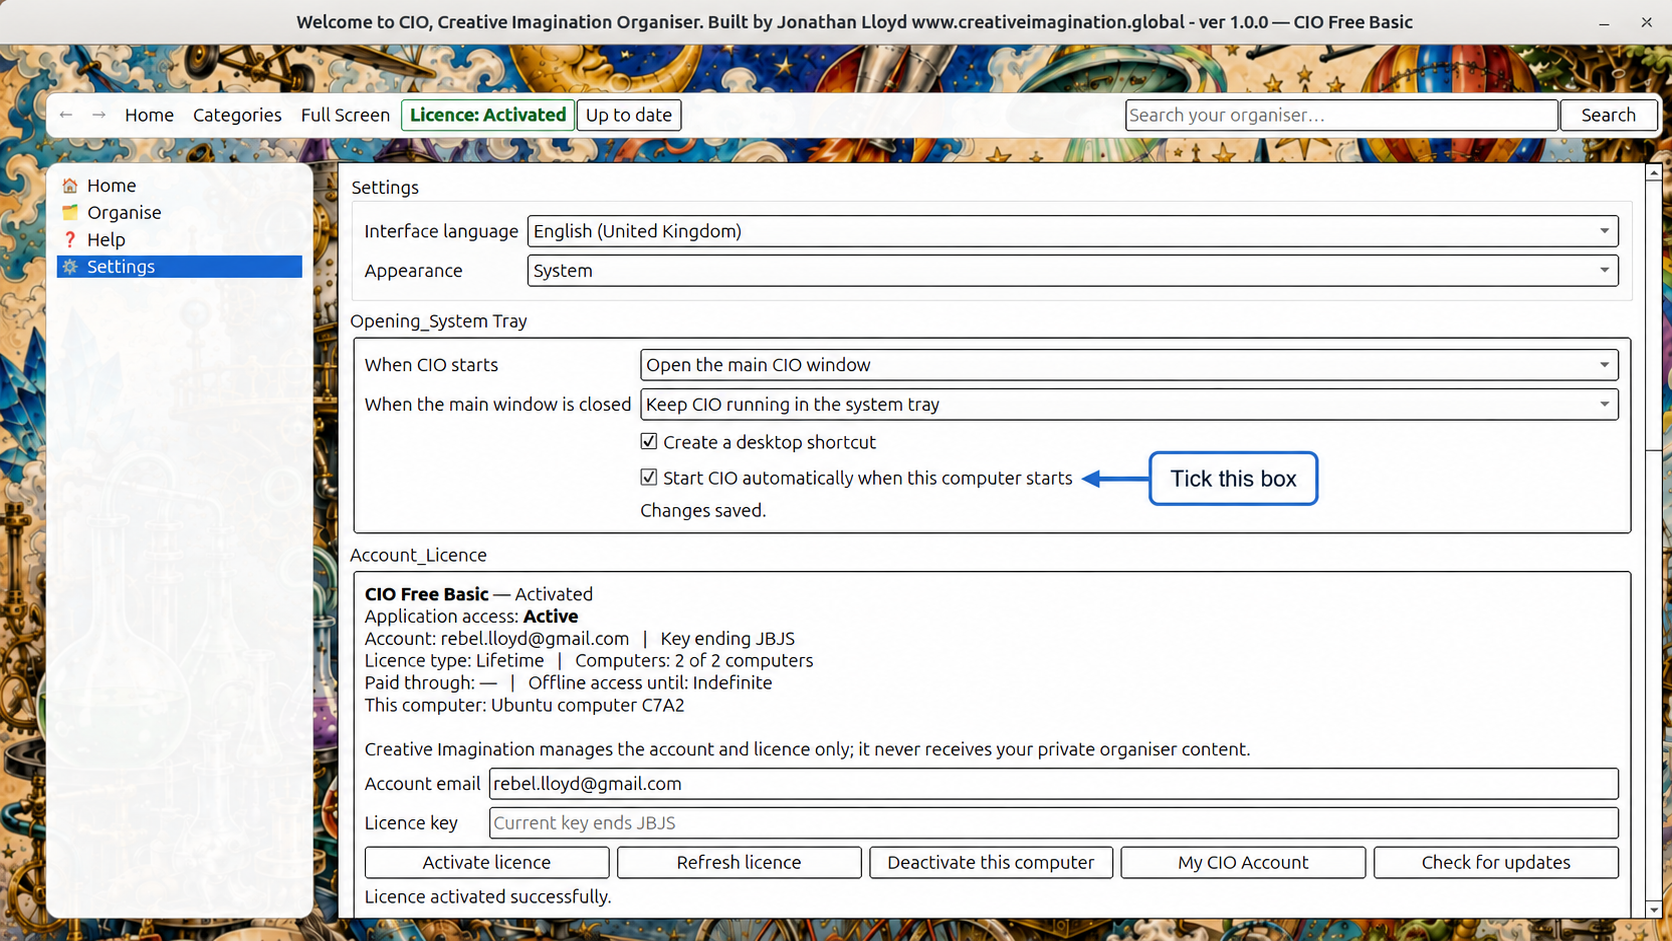
Task: Click the Organise folder icon in sidebar
Action: (x=70, y=213)
